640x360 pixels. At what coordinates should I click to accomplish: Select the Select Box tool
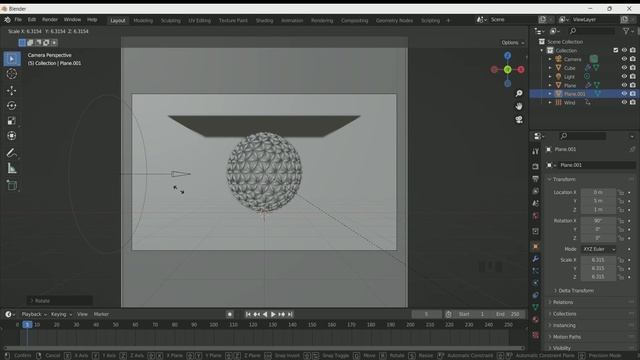[x=12, y=59]
